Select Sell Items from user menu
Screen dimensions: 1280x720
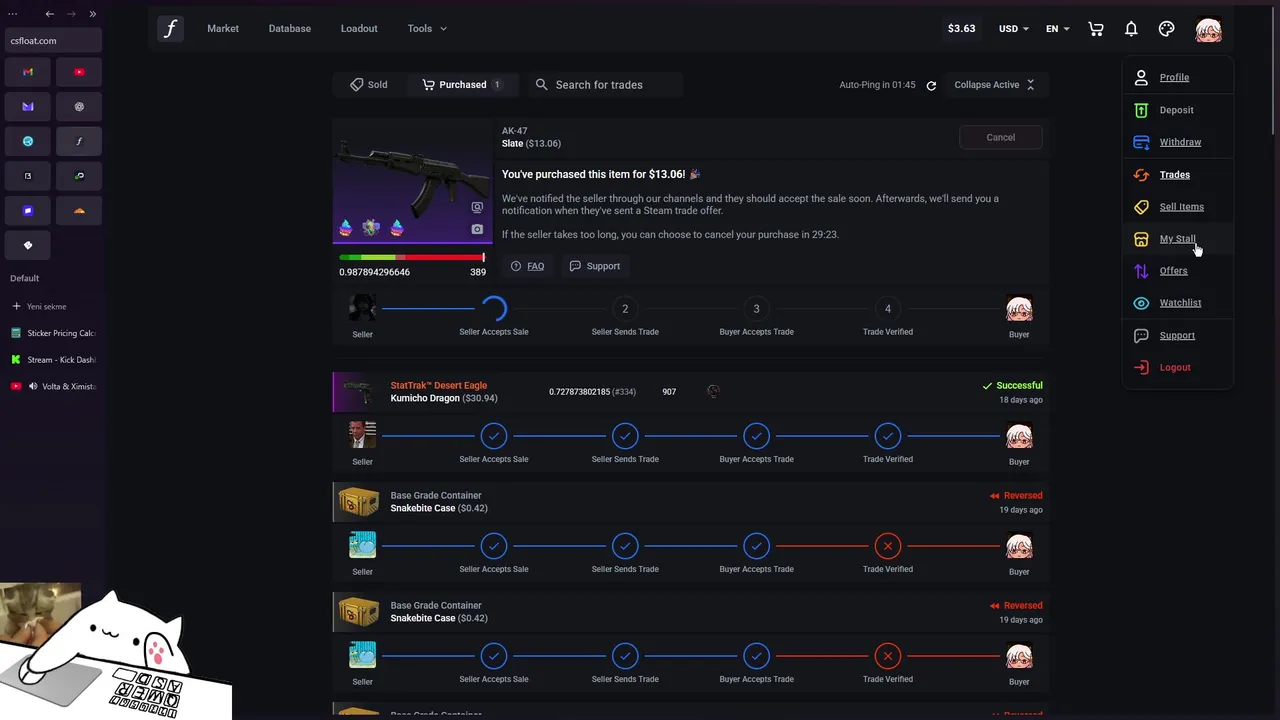coord(1178,207)
